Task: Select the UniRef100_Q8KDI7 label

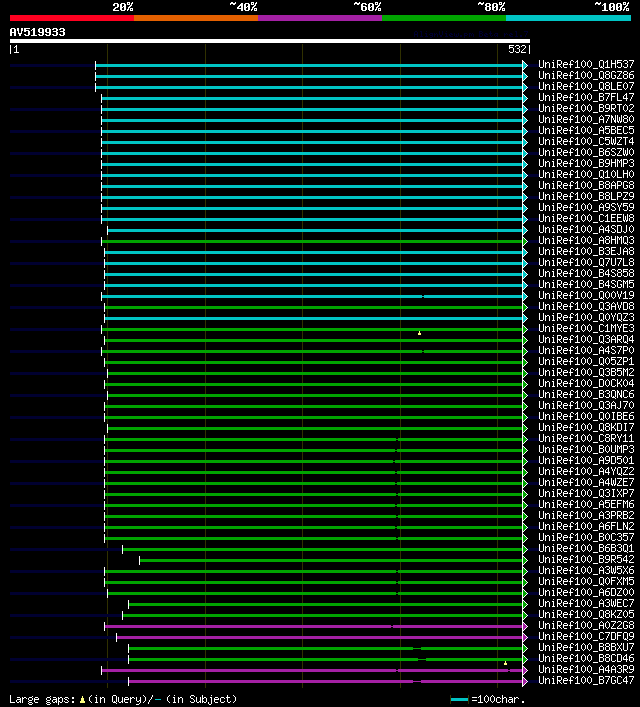Action: (x=586, y=427)
